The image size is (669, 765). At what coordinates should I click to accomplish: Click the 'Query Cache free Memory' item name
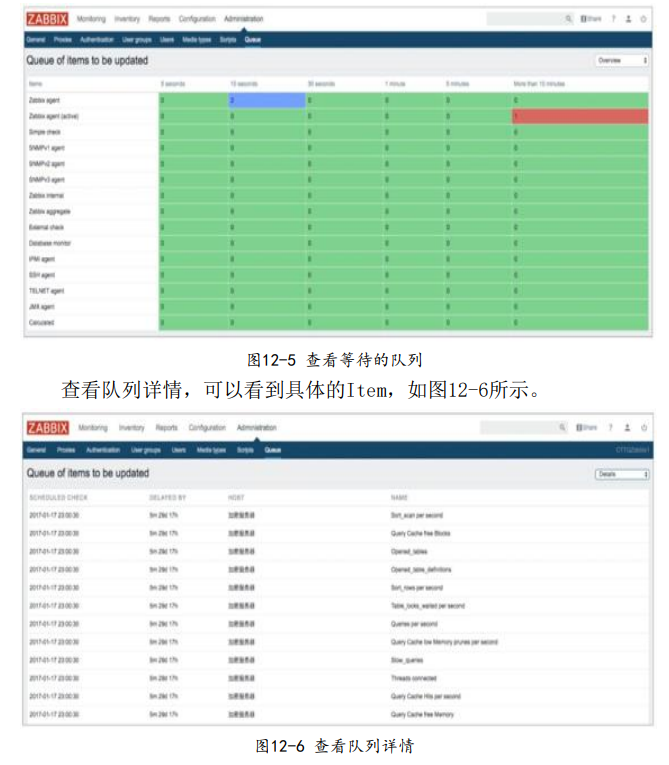coord(422,714)
